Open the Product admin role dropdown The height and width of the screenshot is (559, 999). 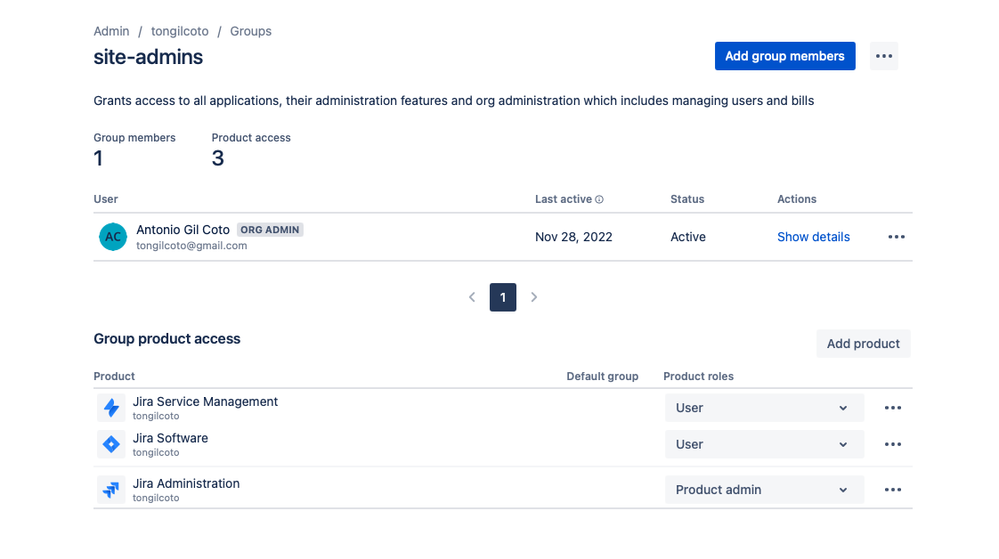click(x=764, y=490)
